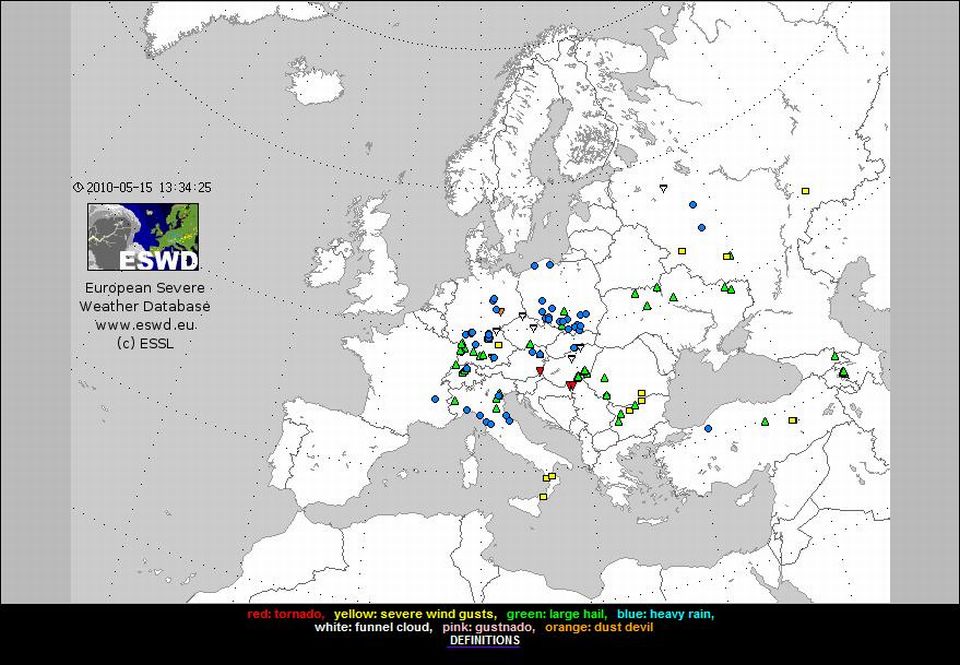Click the "green: large hail," legend entry
The width and height of the screenshot is (960, 665).
point(557,614)
